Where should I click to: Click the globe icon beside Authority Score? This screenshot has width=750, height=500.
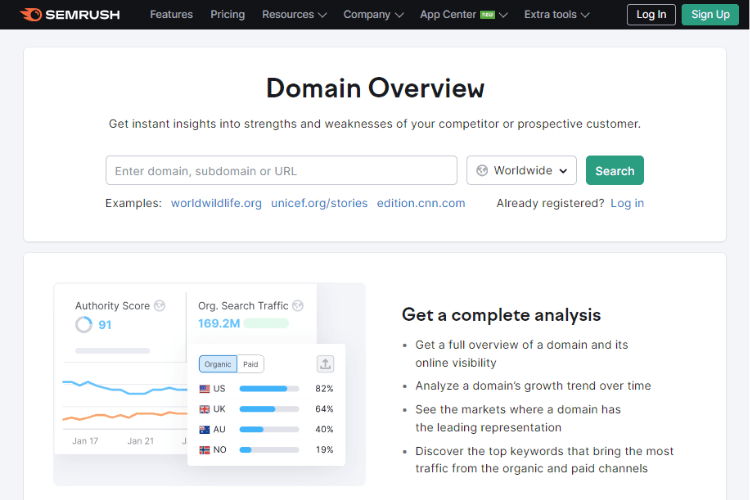click(x=160, y=306)
